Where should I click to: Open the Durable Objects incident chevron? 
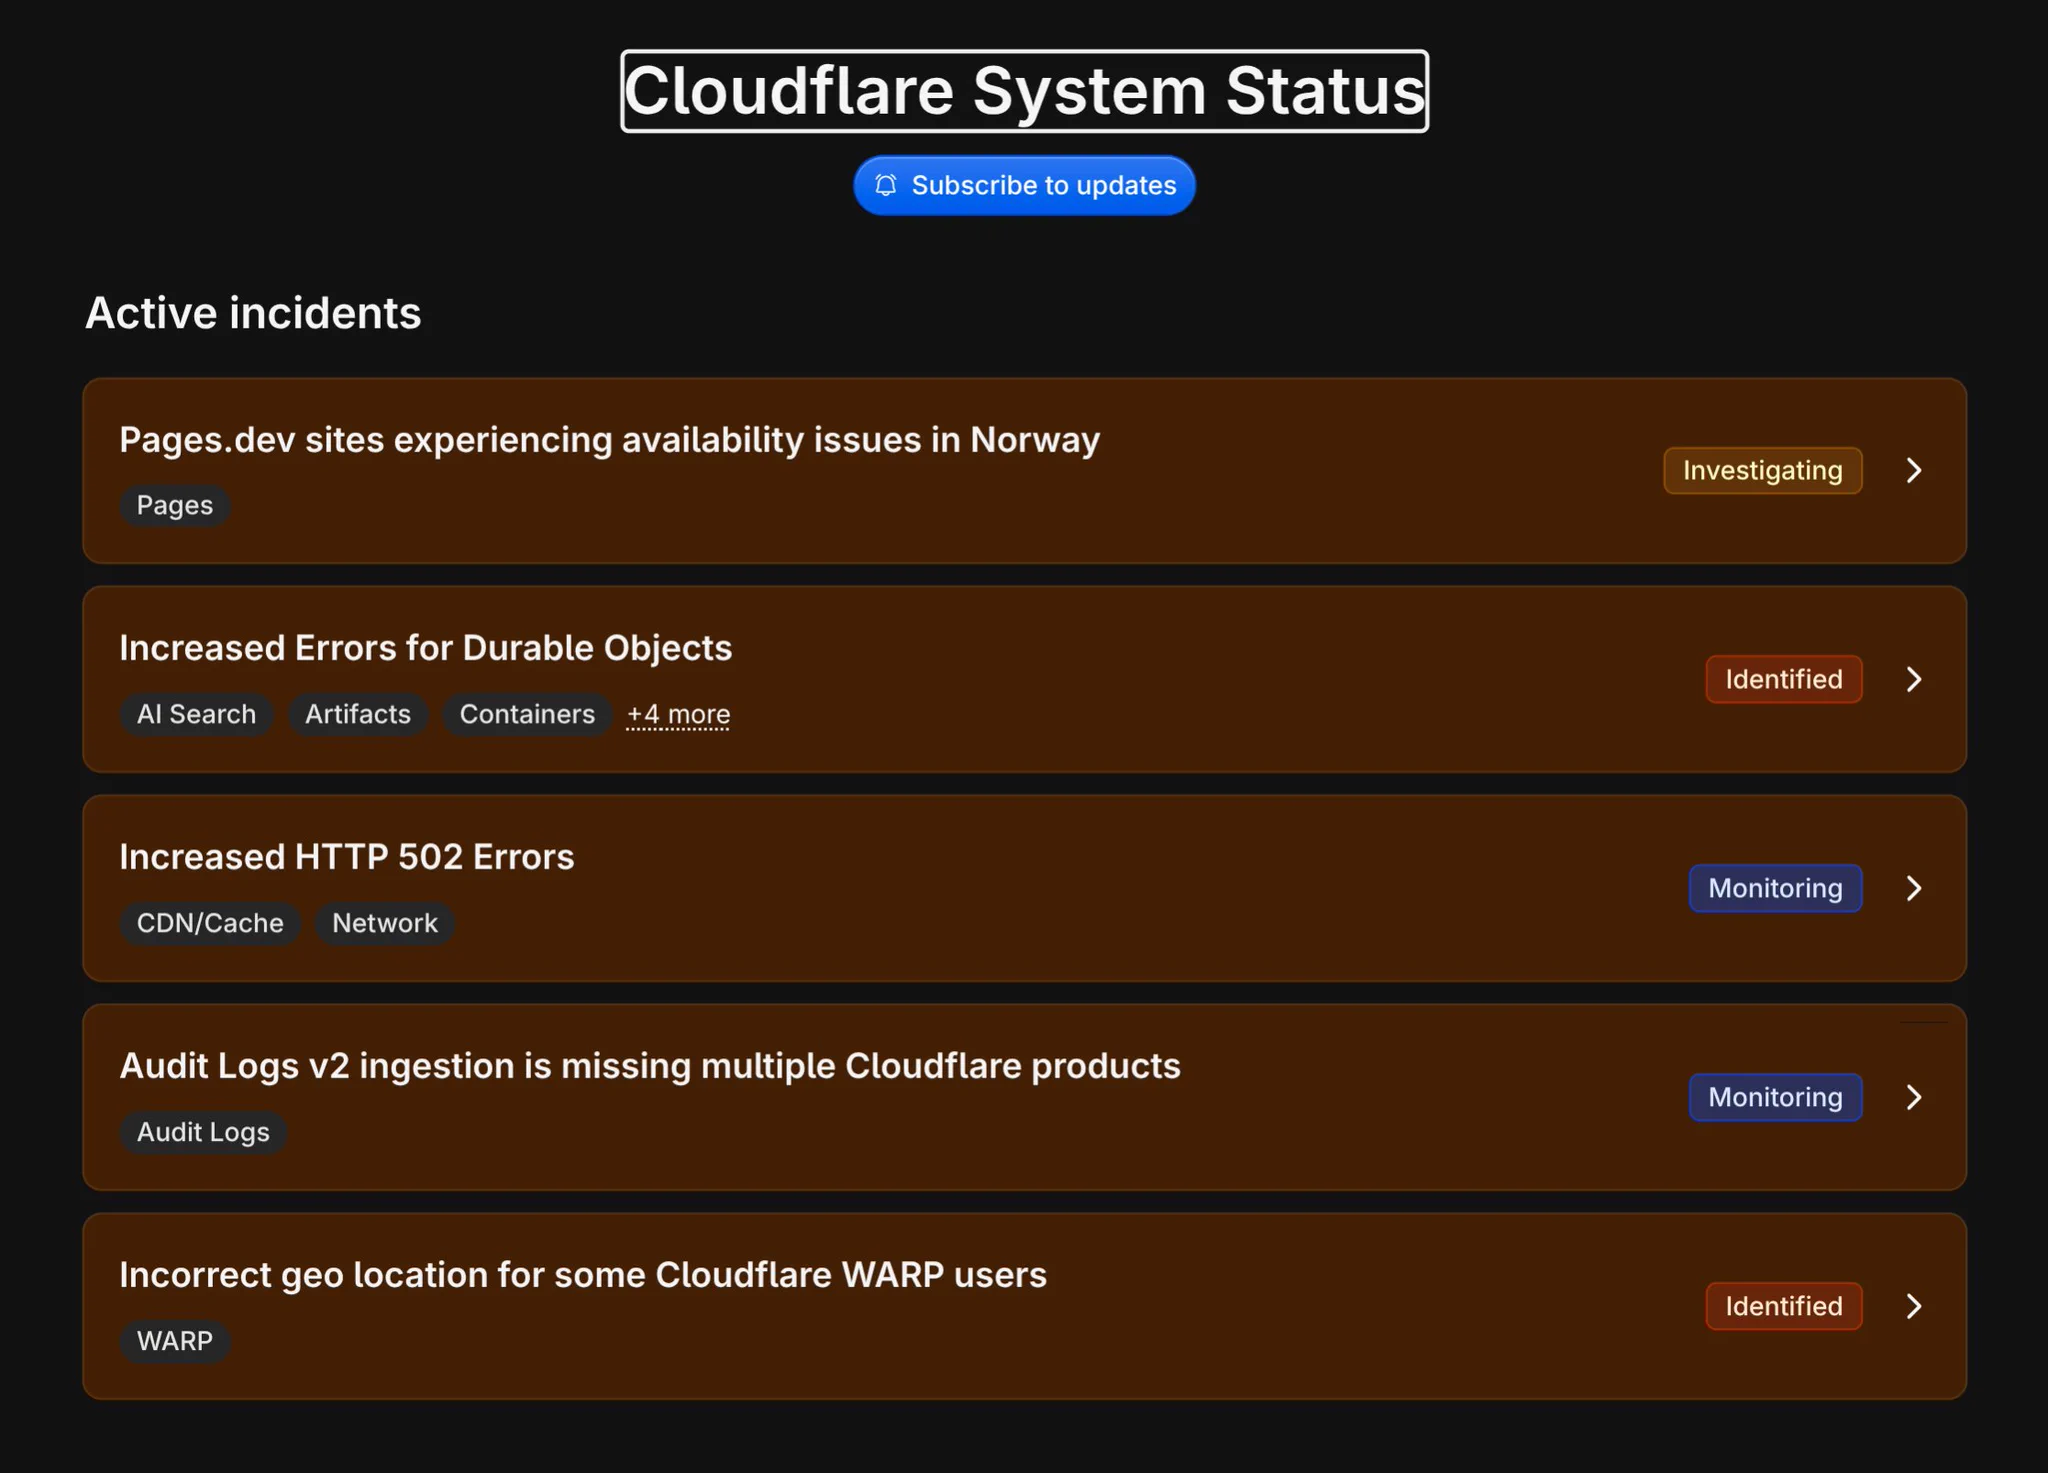point(1913,680)
